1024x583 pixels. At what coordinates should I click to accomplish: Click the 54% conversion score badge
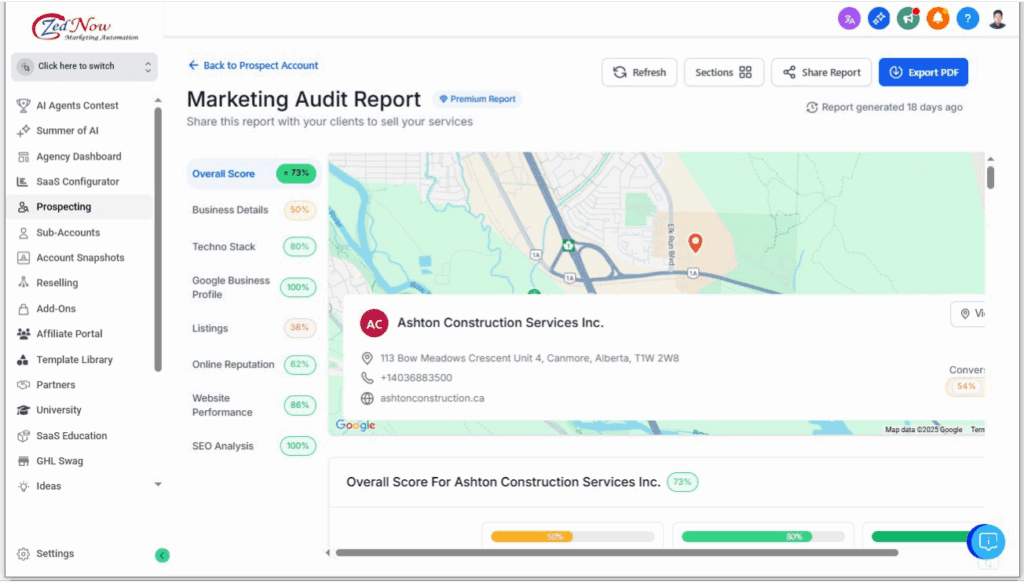pyautogui.click(x=965, y=386)
